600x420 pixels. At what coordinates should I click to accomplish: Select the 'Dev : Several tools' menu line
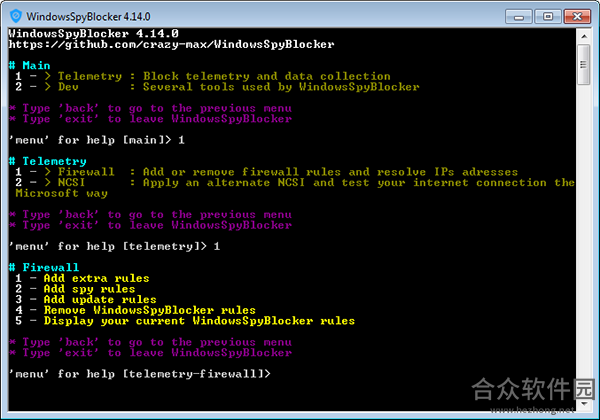tap(217, 87)
